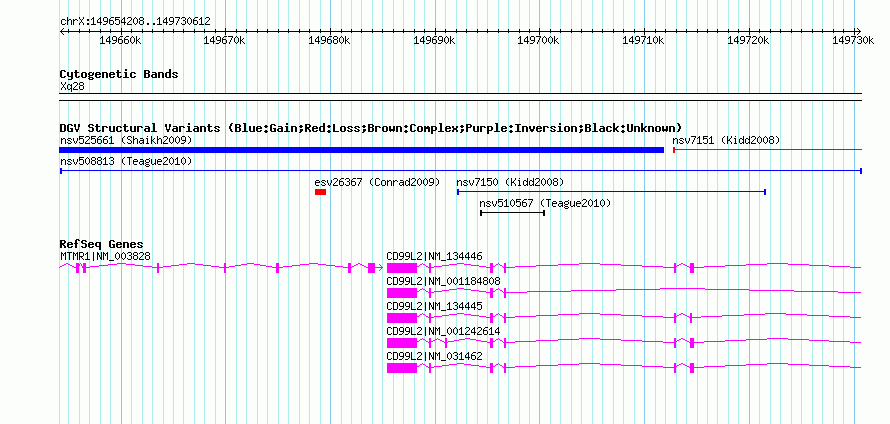Select the black nsv510567 variant line
The height and width of the screenshot is (424, 890).
tap(513, 213)
